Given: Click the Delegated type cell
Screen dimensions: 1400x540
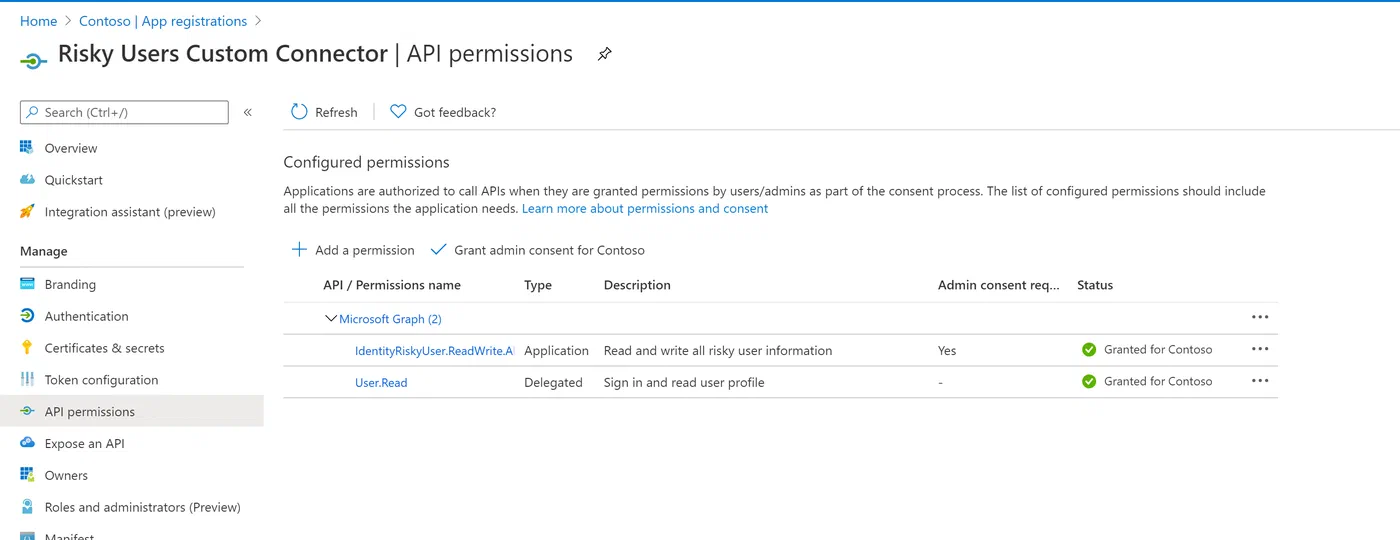Looking at the screenshot, I should coord(553,382).
